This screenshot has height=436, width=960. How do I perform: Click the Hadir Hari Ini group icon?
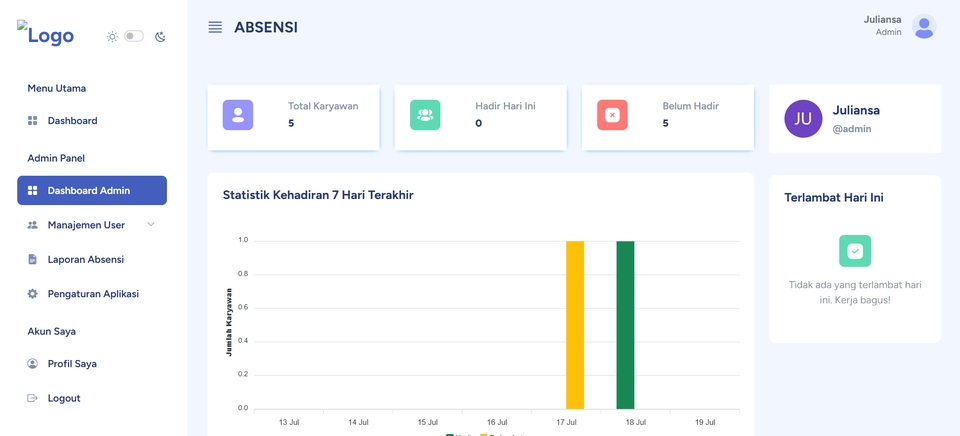click(x=425, y=115)
